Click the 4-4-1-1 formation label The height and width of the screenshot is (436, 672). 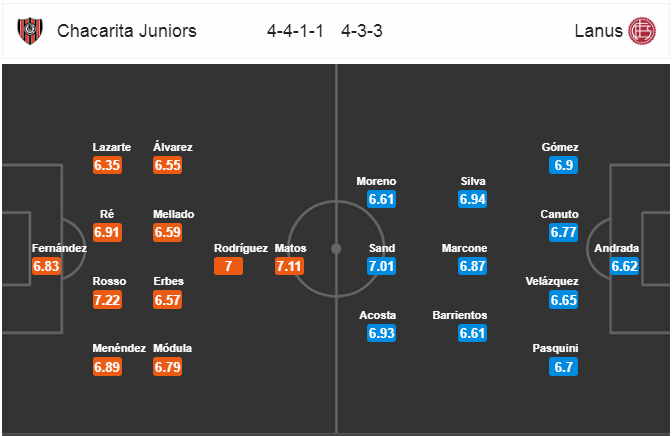coord(295,31)
